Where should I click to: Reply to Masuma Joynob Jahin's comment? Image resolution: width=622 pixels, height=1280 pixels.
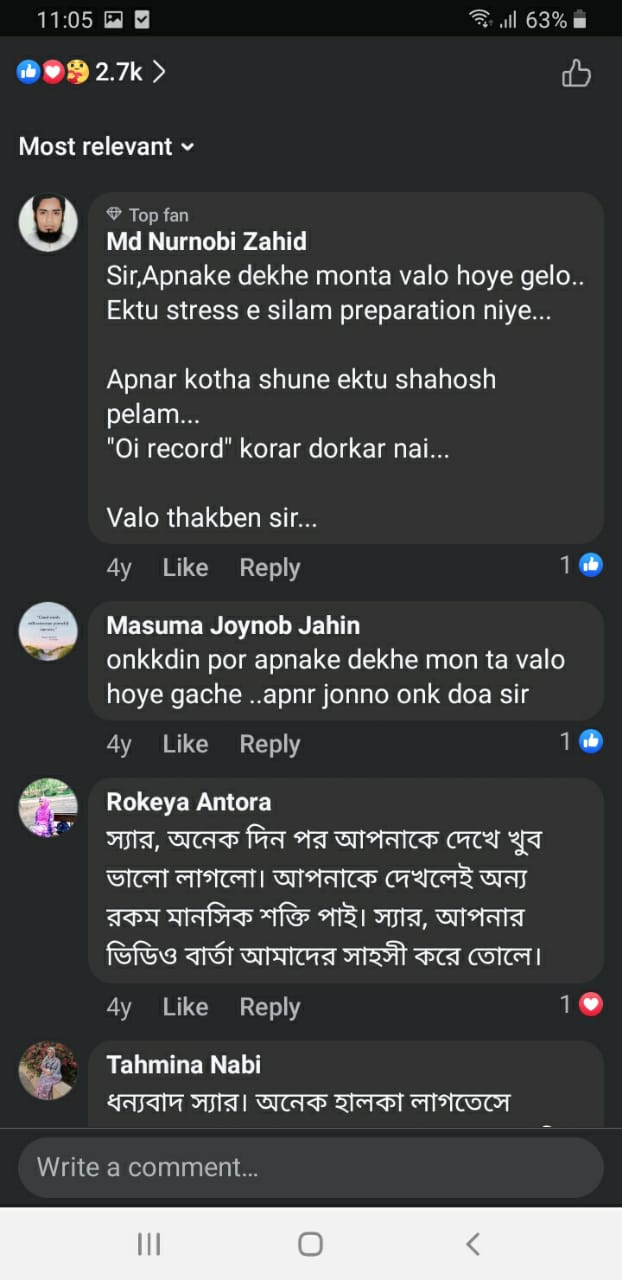pos(269,744)
